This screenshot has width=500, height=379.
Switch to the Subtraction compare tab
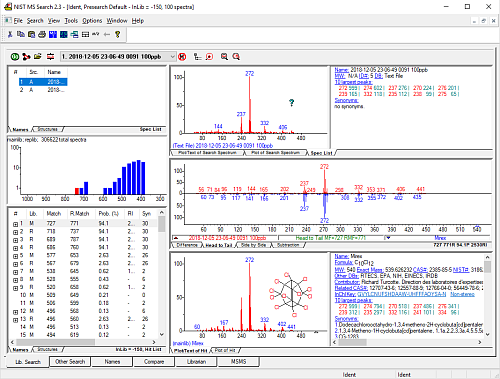(288, 245)
